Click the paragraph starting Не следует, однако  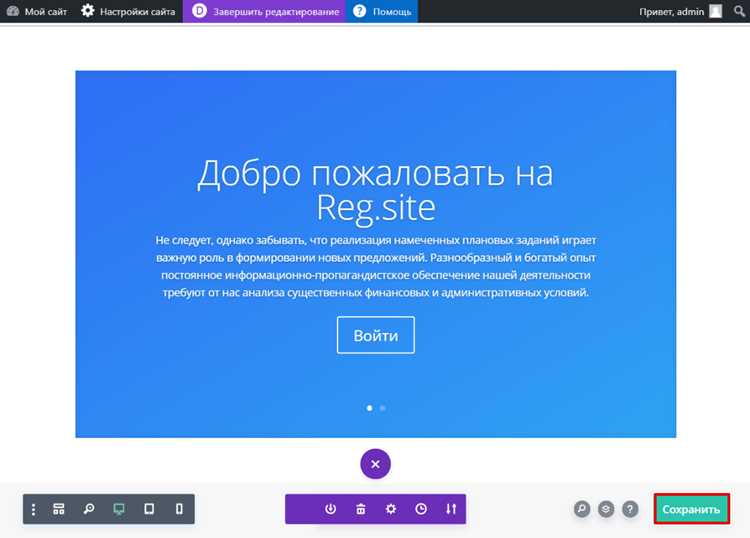(375, 266)
